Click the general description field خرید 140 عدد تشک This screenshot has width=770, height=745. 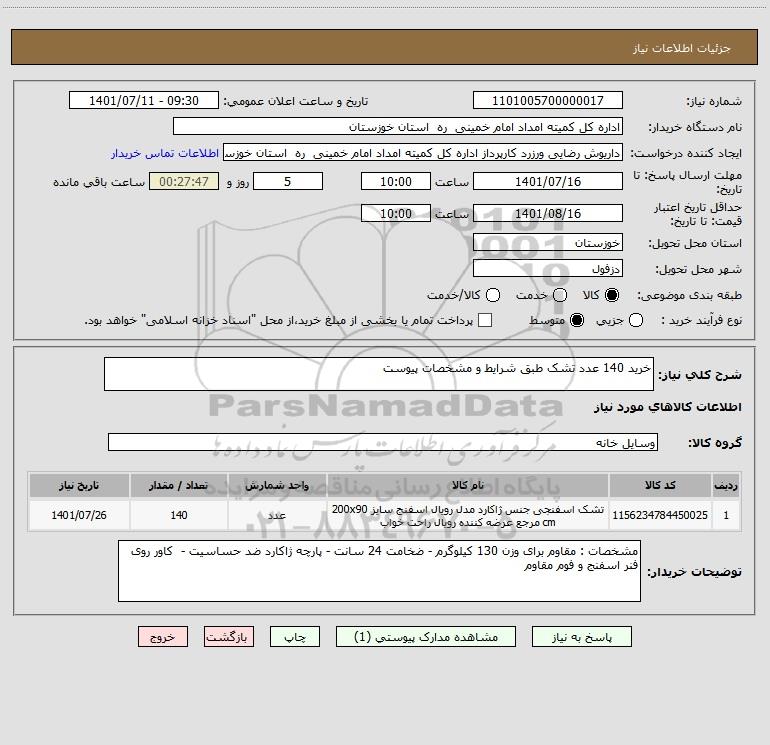point(379,374)
